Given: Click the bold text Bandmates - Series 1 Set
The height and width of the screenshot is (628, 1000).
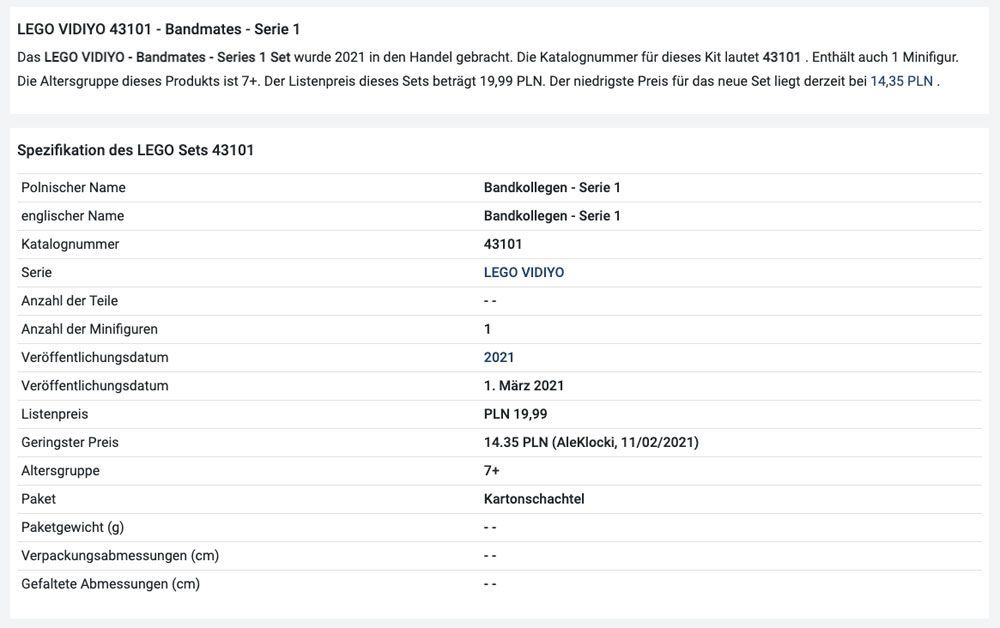Looking at the screenshot, I should point(208,57).
